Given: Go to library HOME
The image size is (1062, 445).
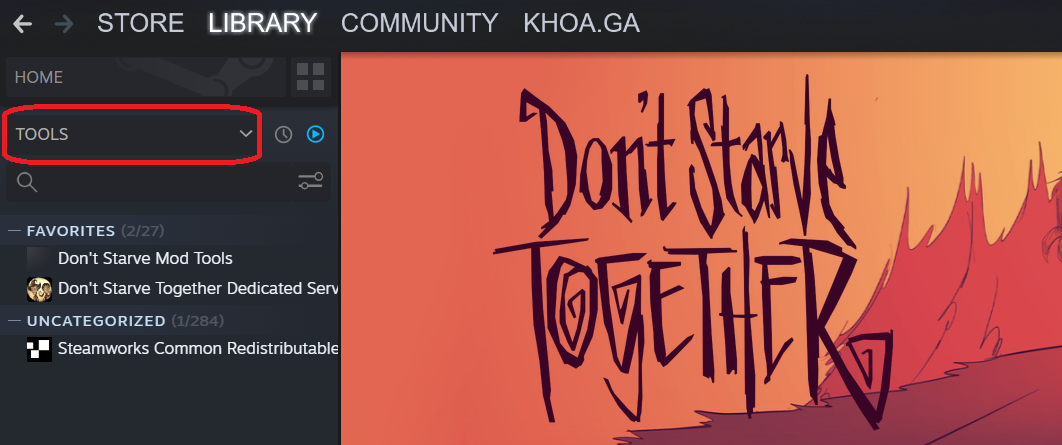Looking at the screenshot, I should [x=146, y=77].
